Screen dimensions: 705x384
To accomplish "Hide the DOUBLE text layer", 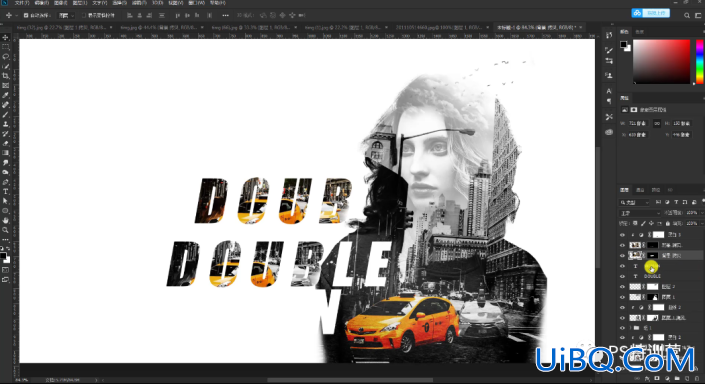I will [x=622, y=276].
